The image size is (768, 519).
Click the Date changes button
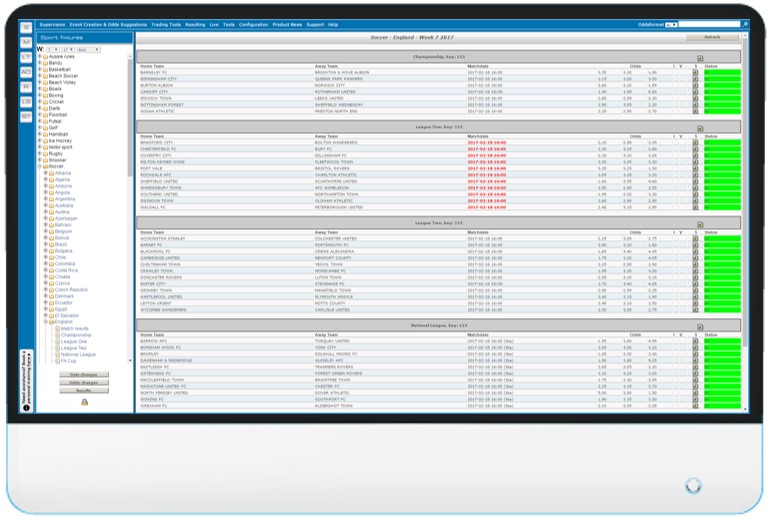tap(83, 374)
